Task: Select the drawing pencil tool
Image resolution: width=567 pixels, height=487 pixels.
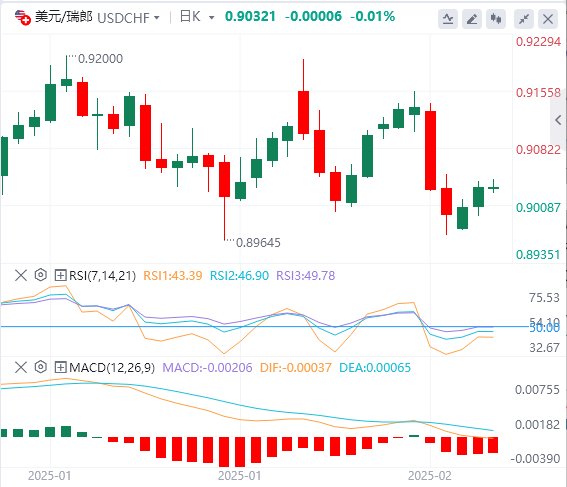Action: (472, 19)
